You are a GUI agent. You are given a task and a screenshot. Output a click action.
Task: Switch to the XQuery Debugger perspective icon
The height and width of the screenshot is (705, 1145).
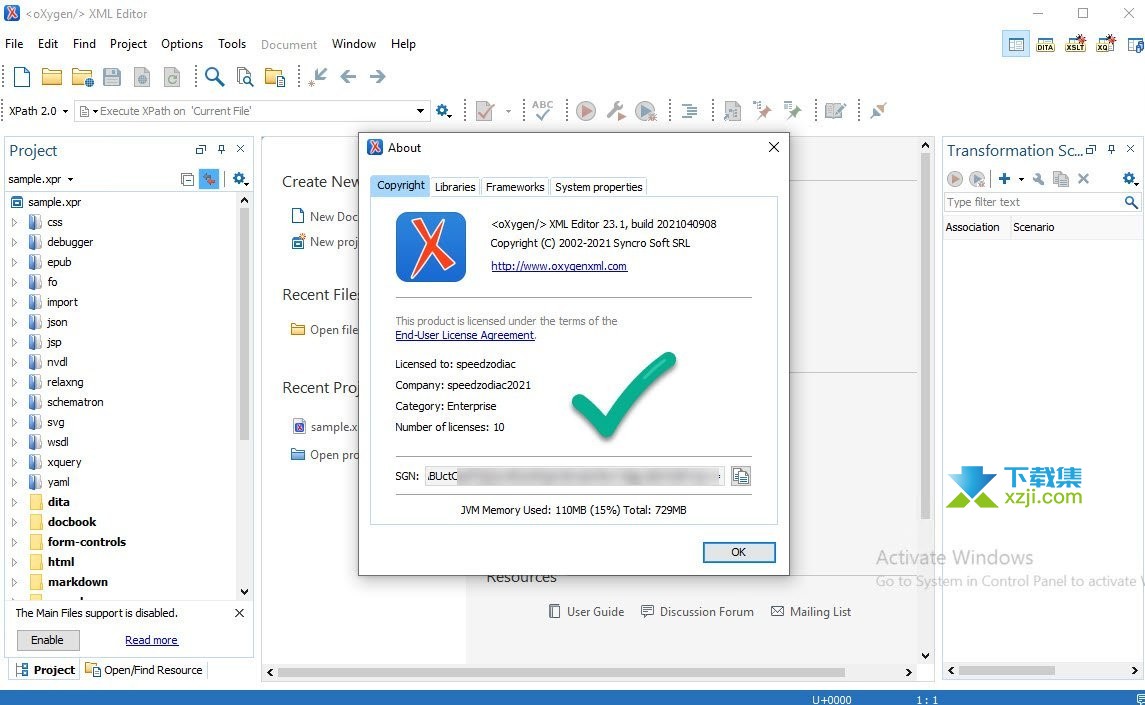1106,44
